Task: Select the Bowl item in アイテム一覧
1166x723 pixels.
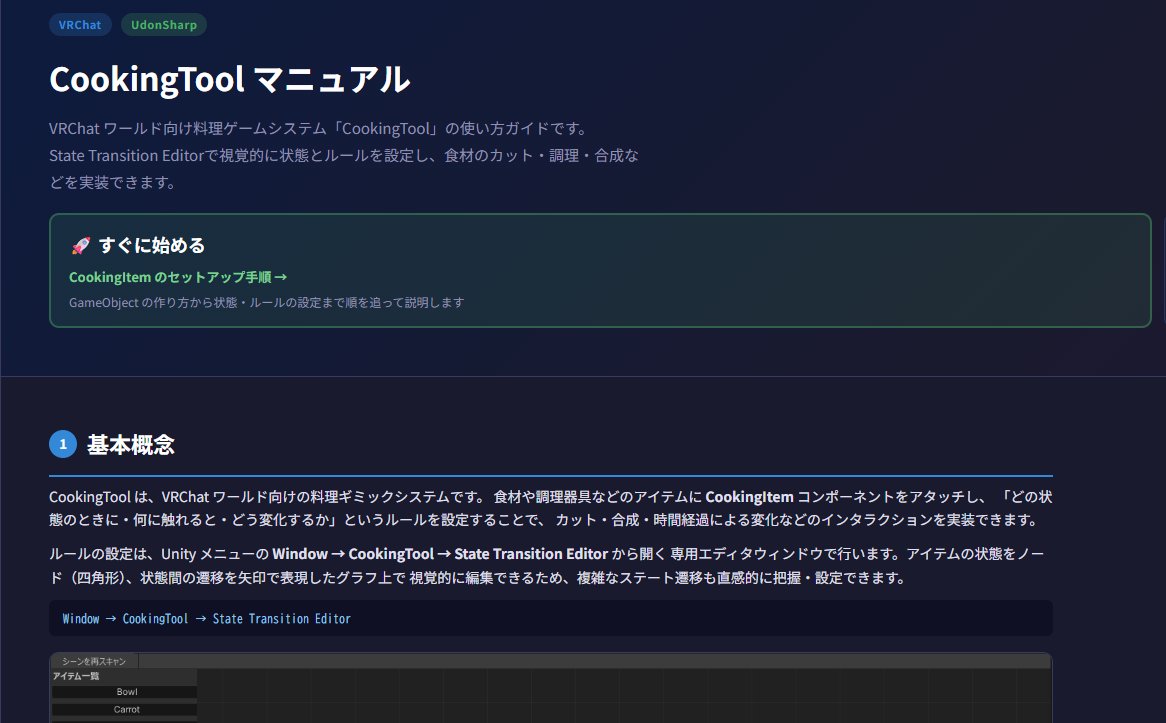Action: (x=126, y=691)
